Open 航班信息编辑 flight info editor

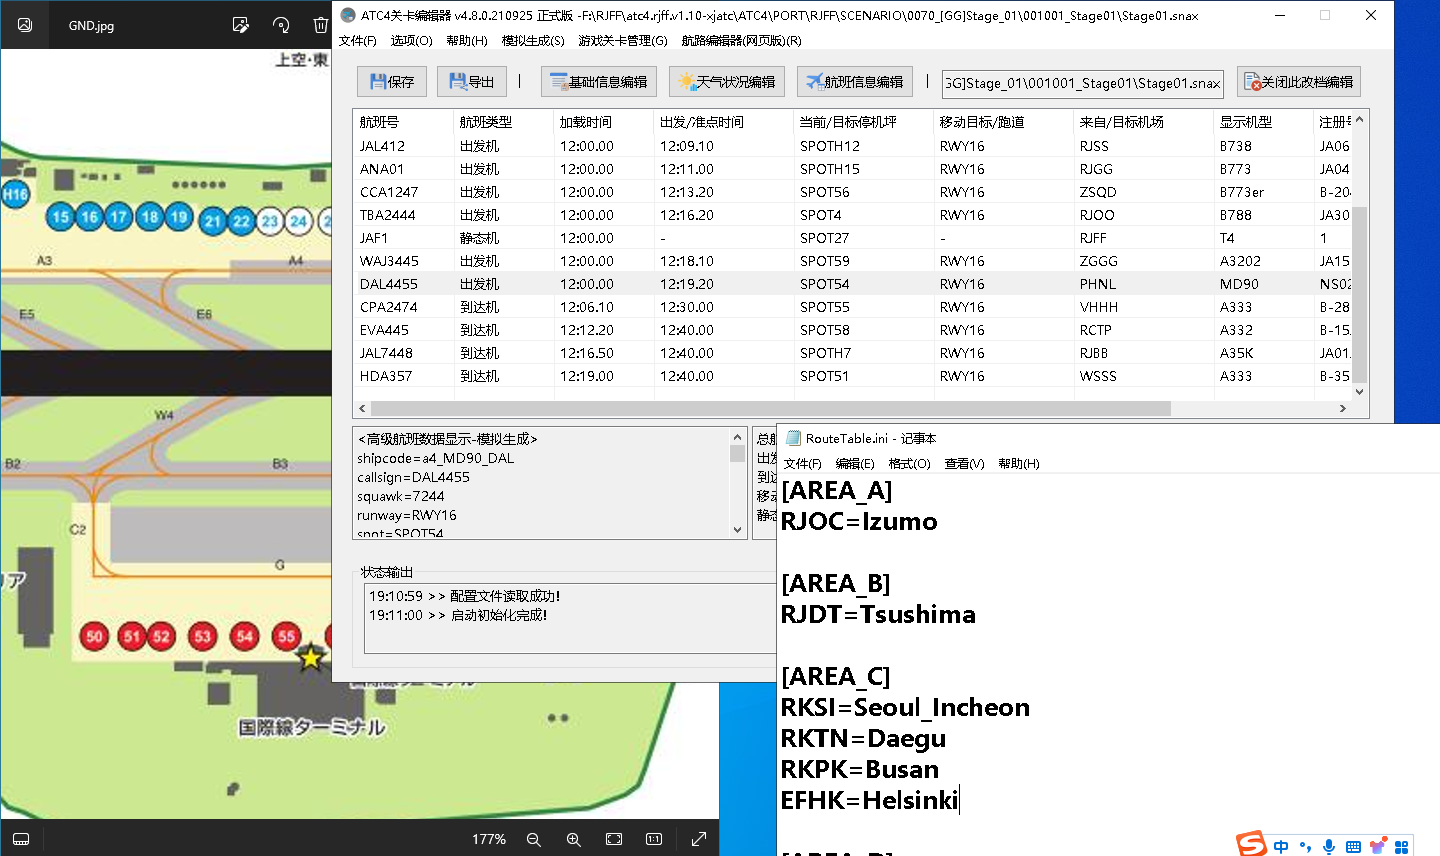855,82
